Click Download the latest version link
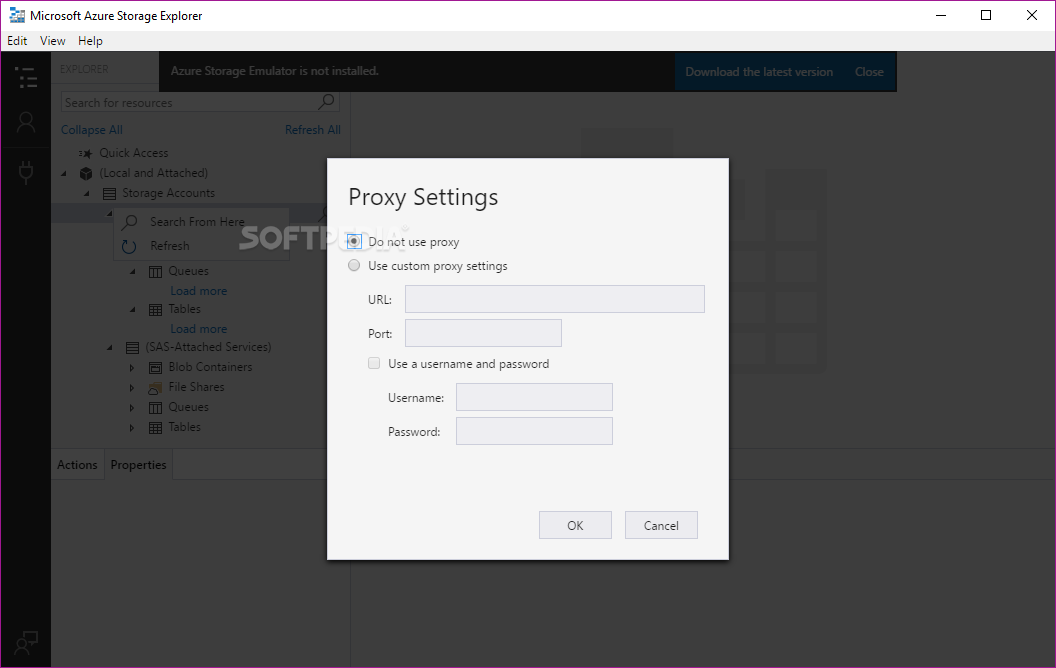 [x=759, y=72]
